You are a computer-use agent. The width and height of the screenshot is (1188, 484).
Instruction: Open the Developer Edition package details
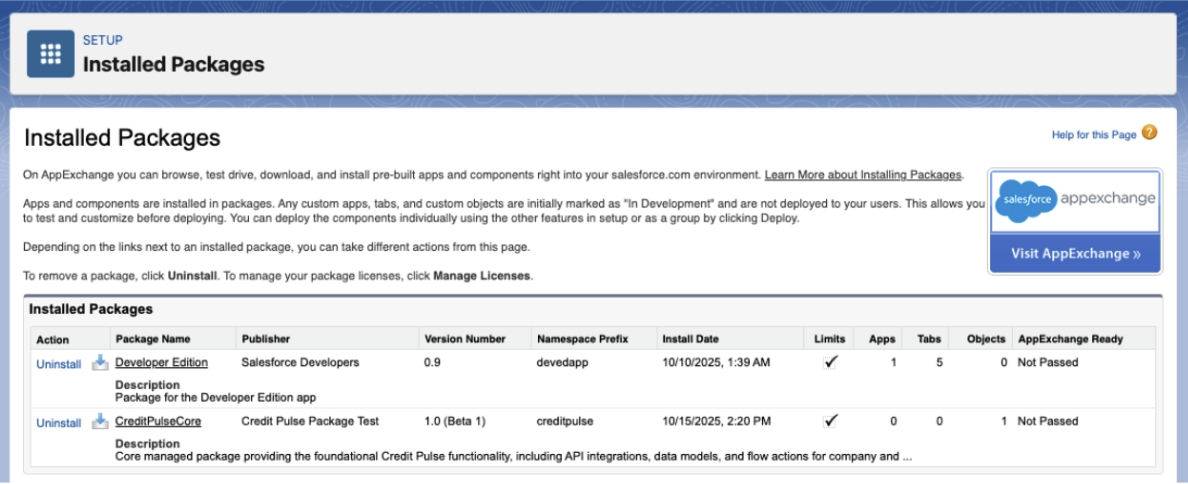(161, 363)
